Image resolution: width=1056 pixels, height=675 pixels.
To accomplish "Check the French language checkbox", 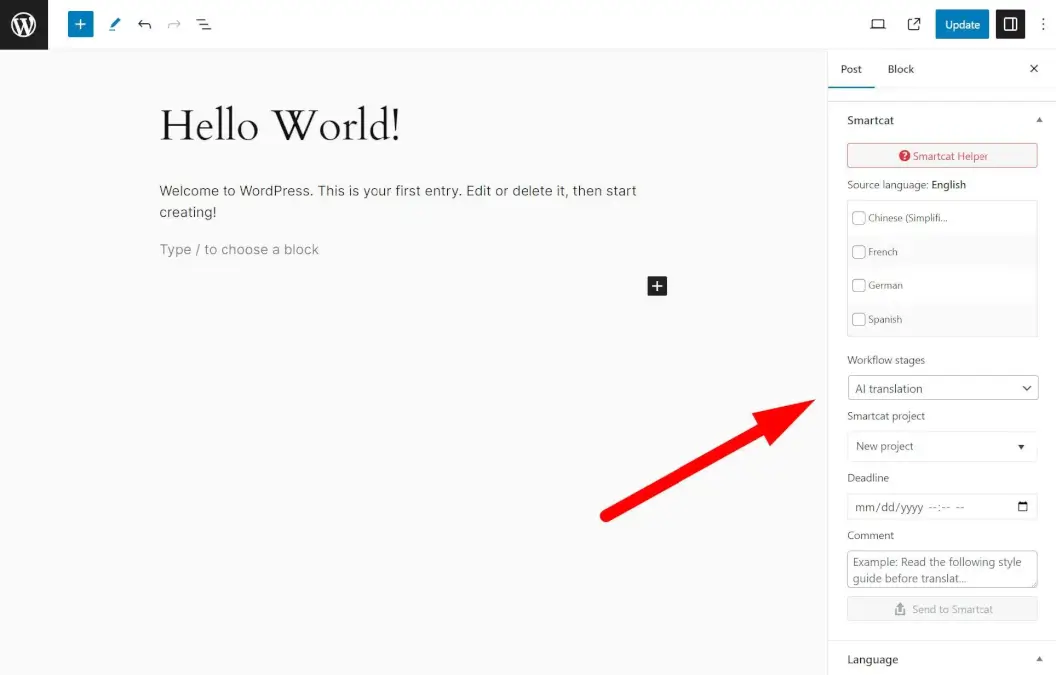I will click(859, 252).
